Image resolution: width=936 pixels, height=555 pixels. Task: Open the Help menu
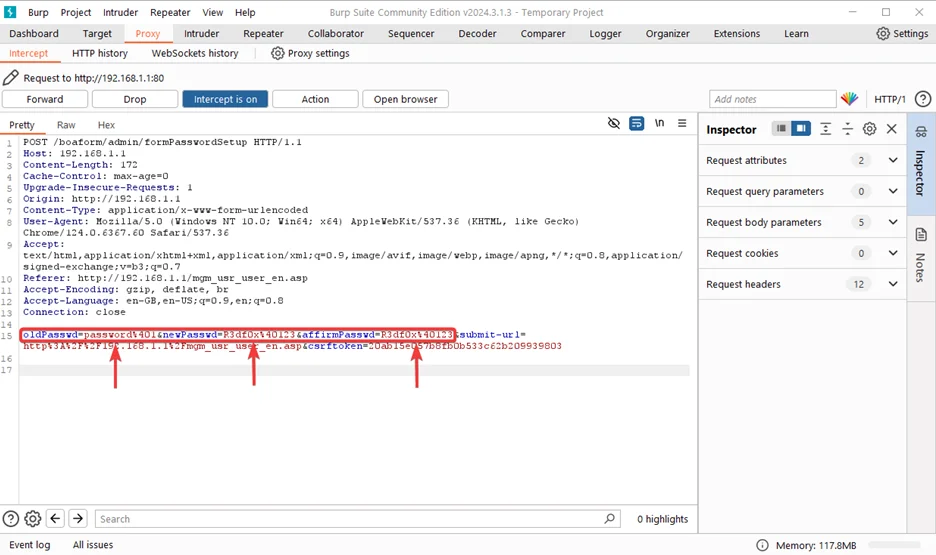[x=245, y=12]
